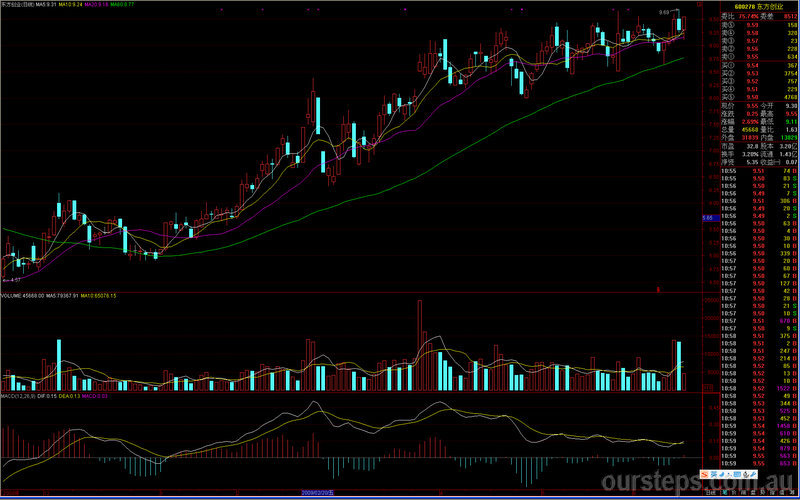The height and width of the screenshot is (500, 800).
Task: Click the 外盘 31839 value
Action: (x=751, y=137)
